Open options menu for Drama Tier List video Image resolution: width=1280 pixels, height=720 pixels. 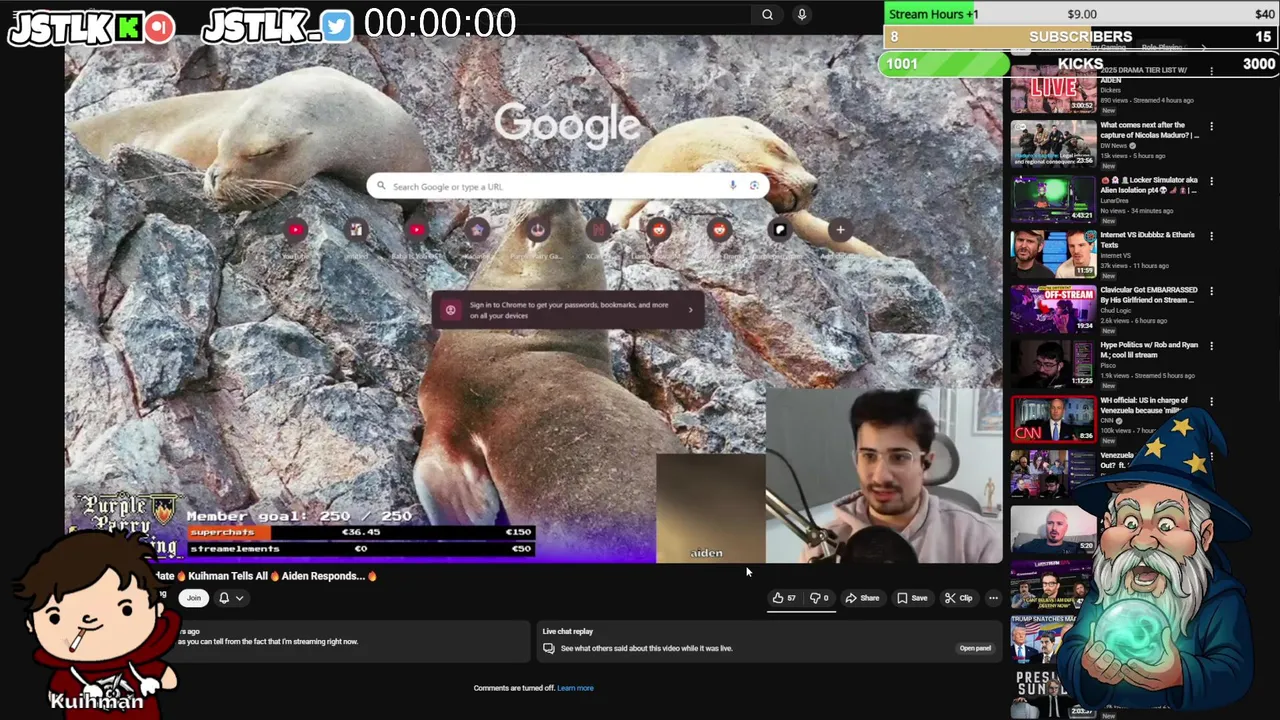point(1211,71)
